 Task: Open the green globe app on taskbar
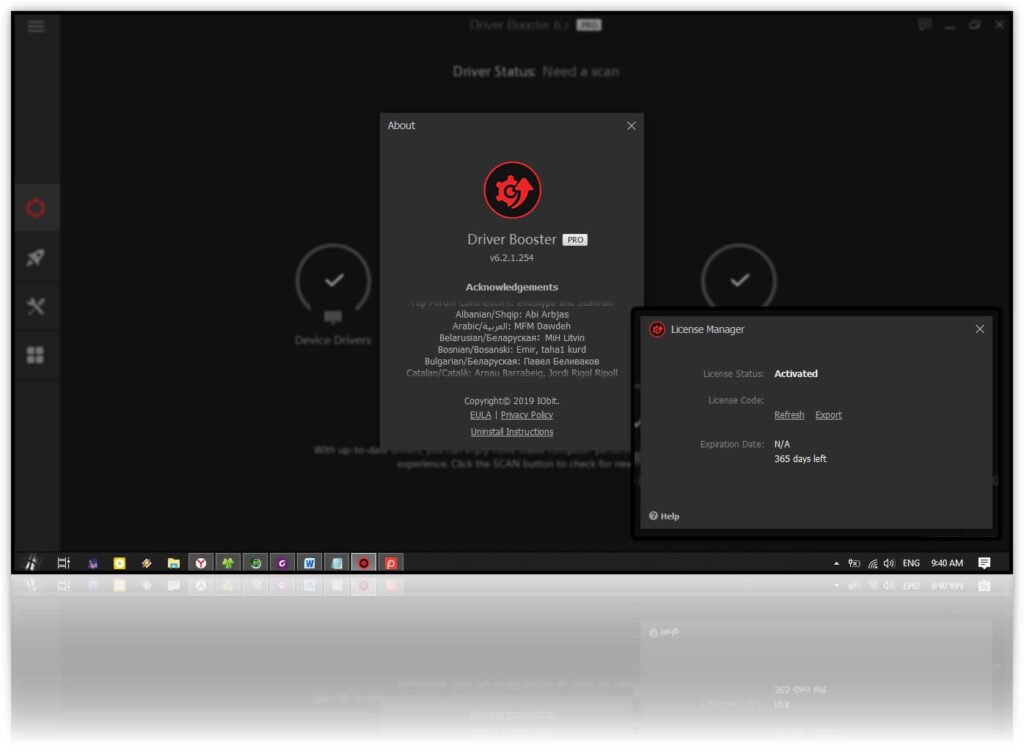(x=255, y=563)
